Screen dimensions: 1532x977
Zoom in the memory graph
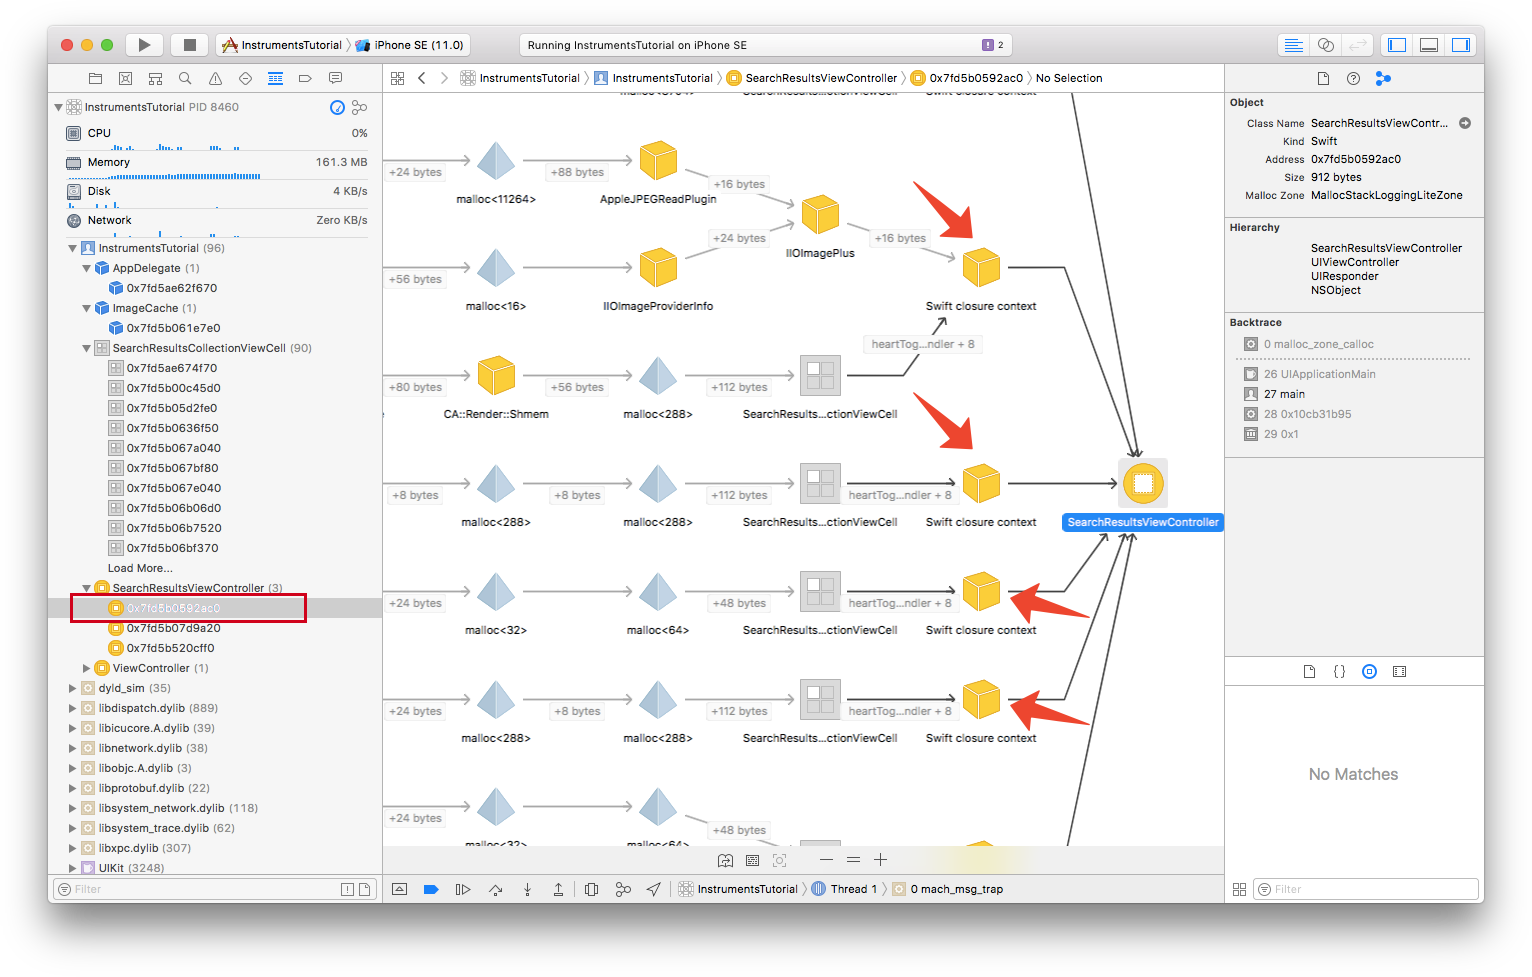880,860
